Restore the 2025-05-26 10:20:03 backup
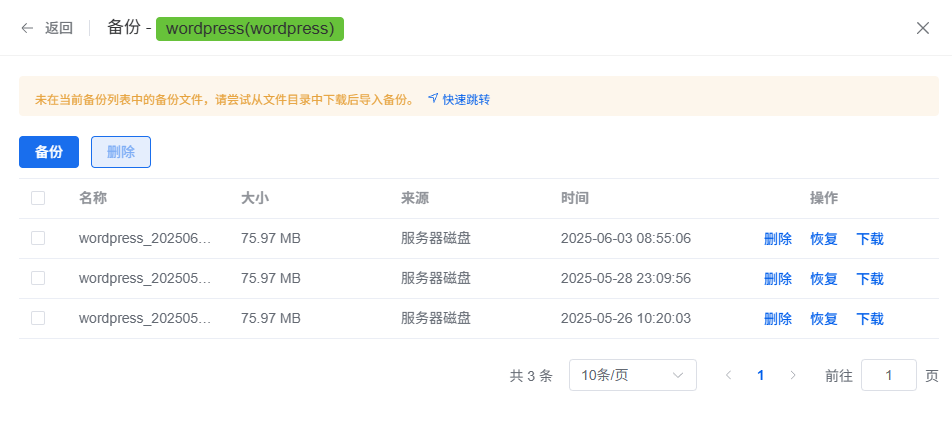The height and width of the screenshot is (423, 952). point(824,319)
